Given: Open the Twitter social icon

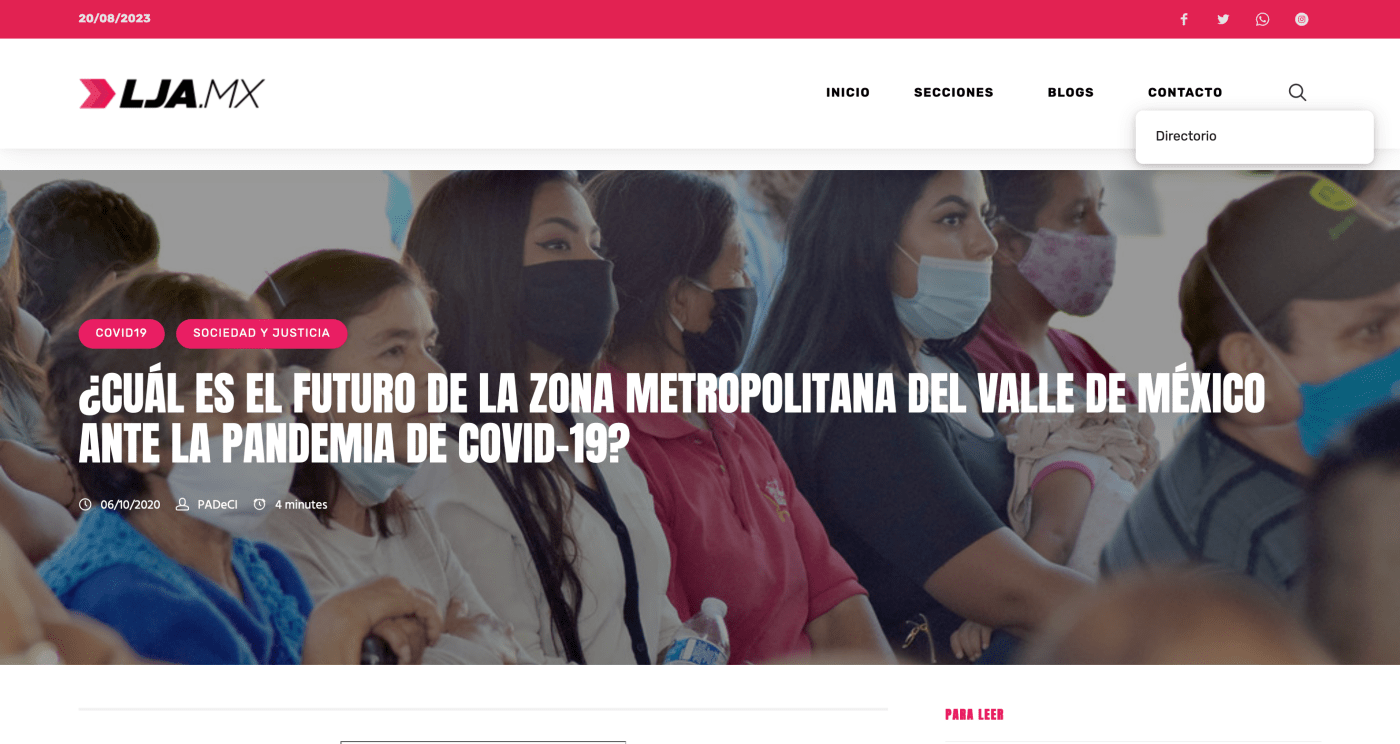Looking at the screenshot, I should (x=1223, y=19).
